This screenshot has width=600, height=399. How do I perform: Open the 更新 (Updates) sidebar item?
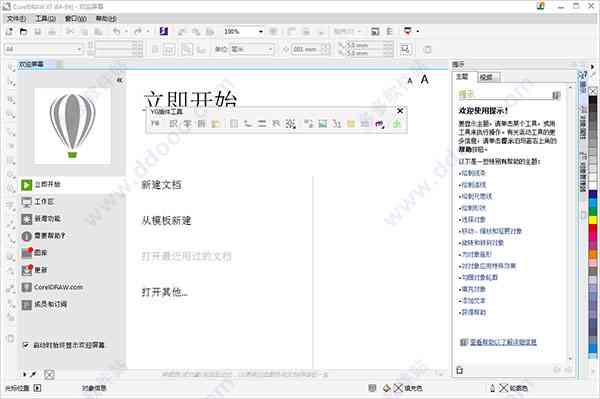[72, 270]
